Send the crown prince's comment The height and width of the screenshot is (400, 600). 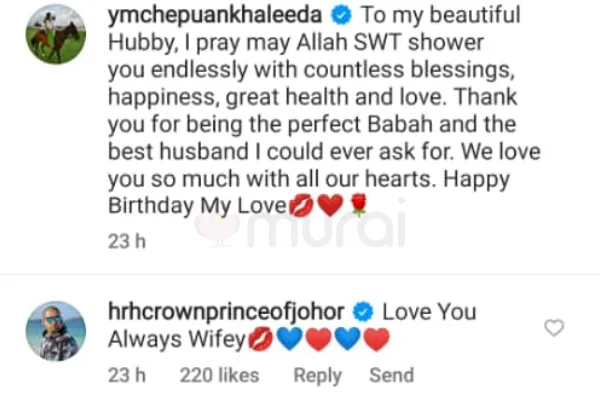(x=391, y=375)
